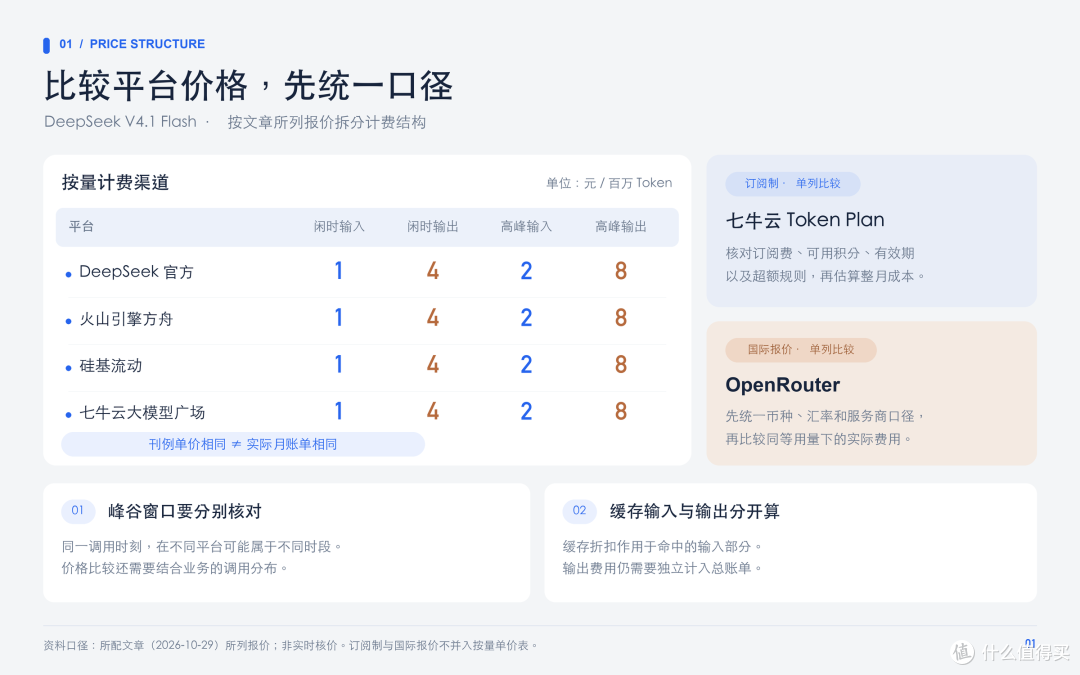Click the '高峰输入' column header
Viewport: 1080px width, 675px height.
point(526,227)
